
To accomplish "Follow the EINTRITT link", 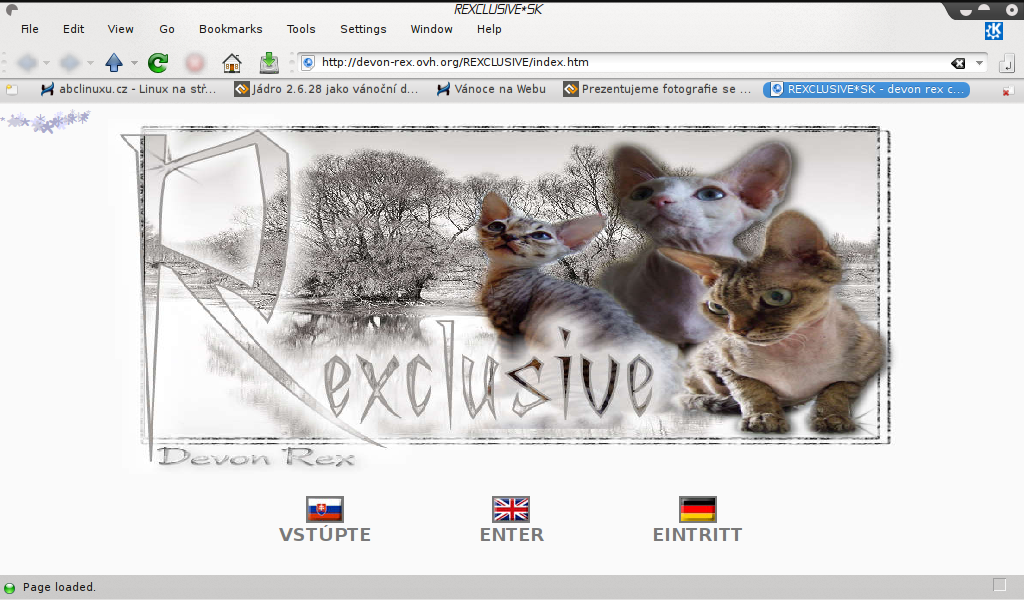I will coord(697,535).
